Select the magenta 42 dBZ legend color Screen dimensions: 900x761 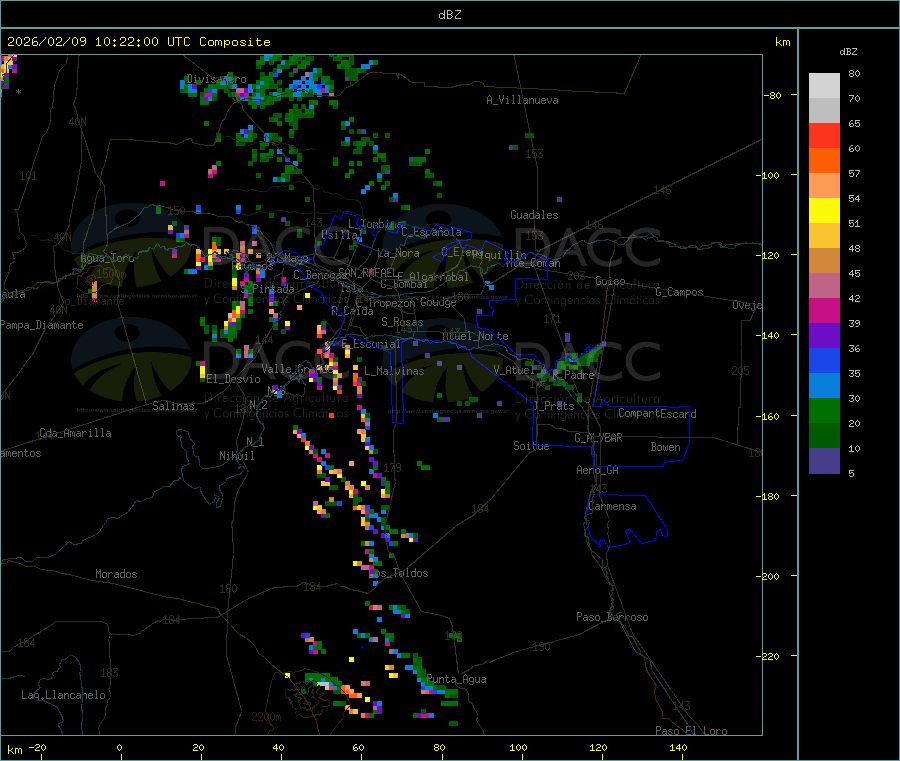[824, 310]
